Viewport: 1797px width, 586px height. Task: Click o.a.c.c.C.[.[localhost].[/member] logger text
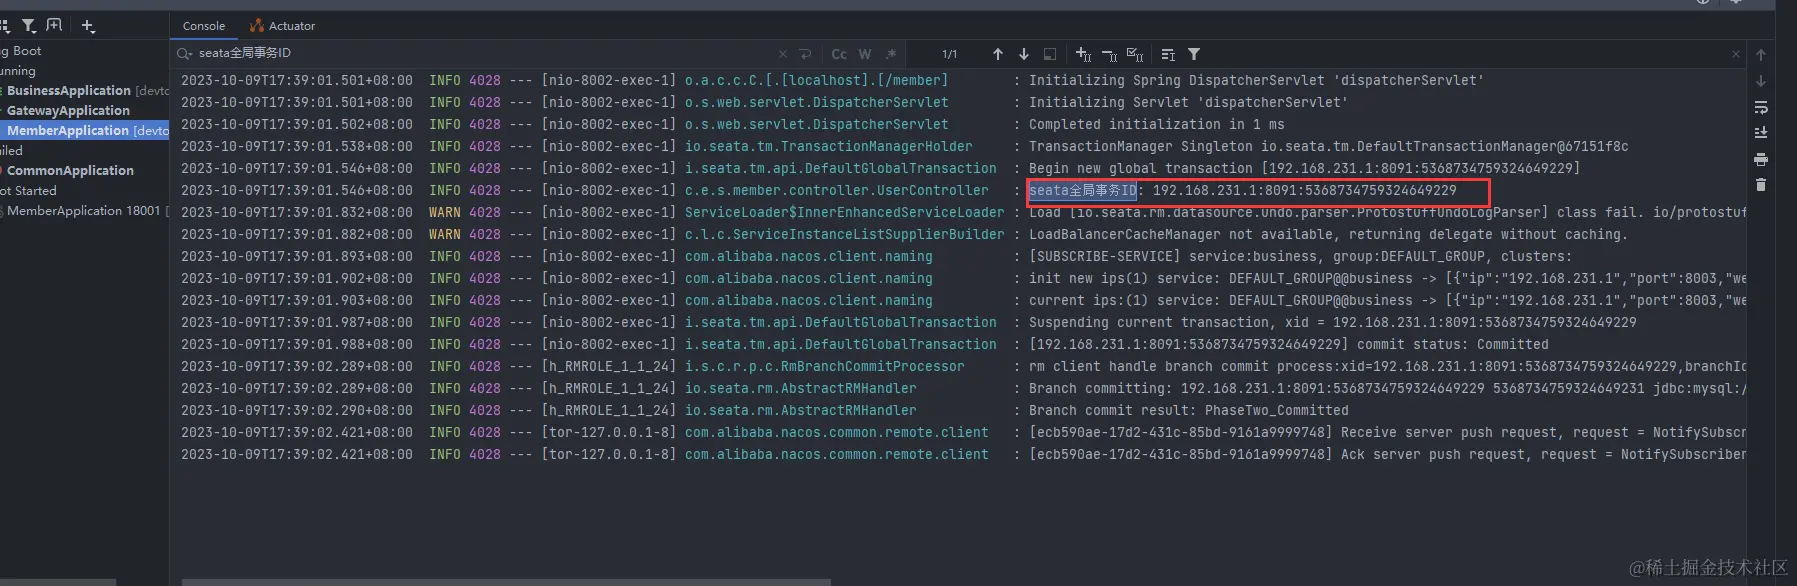(816, 80)
